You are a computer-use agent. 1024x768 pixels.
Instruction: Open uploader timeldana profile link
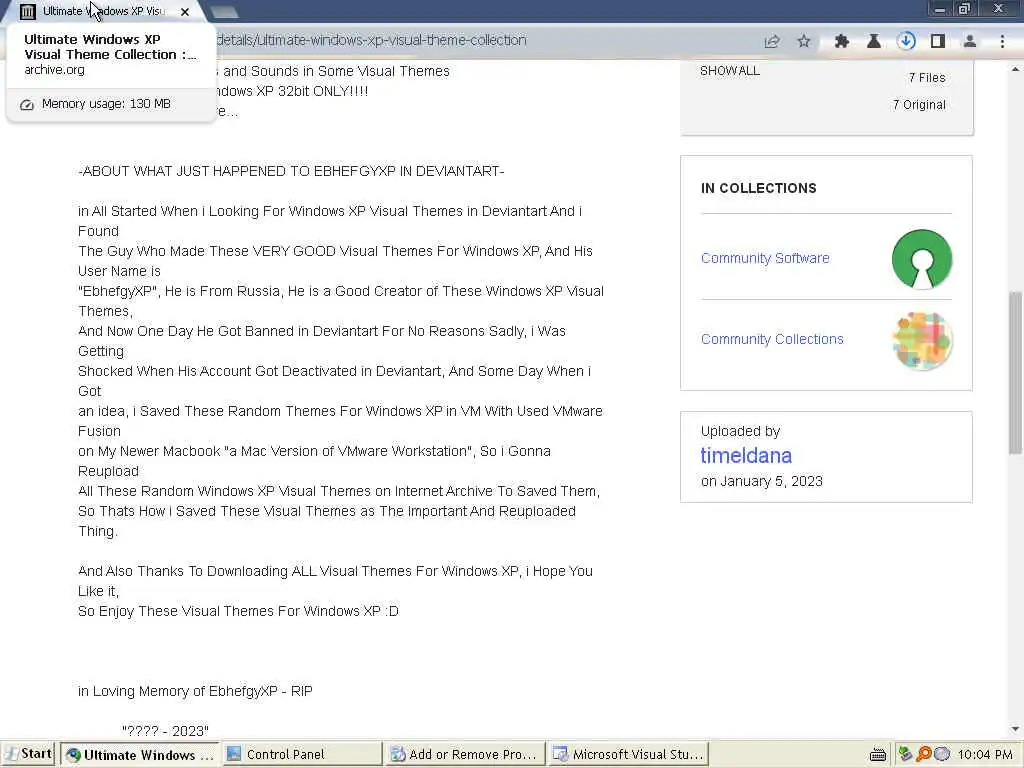pos(746,455)
